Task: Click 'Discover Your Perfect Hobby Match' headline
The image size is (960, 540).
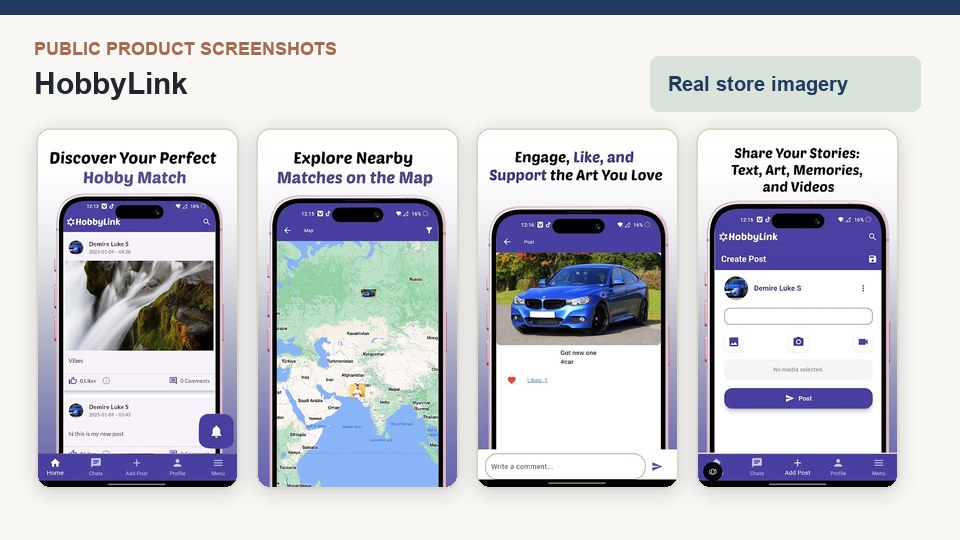Action: click(x=133, y=168)
